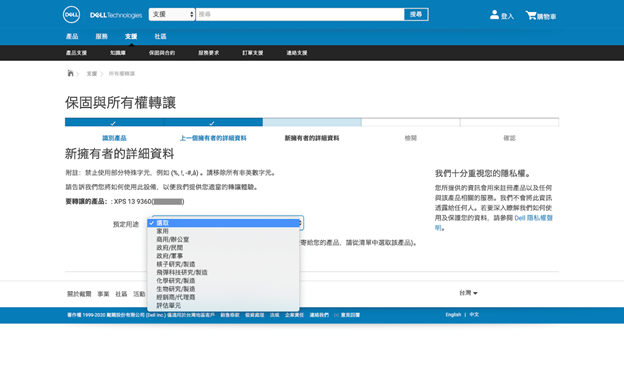624x391 pixels.
Task: Choose 經銷商/代理商 from the dropdown list
Action: pos(223,297)
